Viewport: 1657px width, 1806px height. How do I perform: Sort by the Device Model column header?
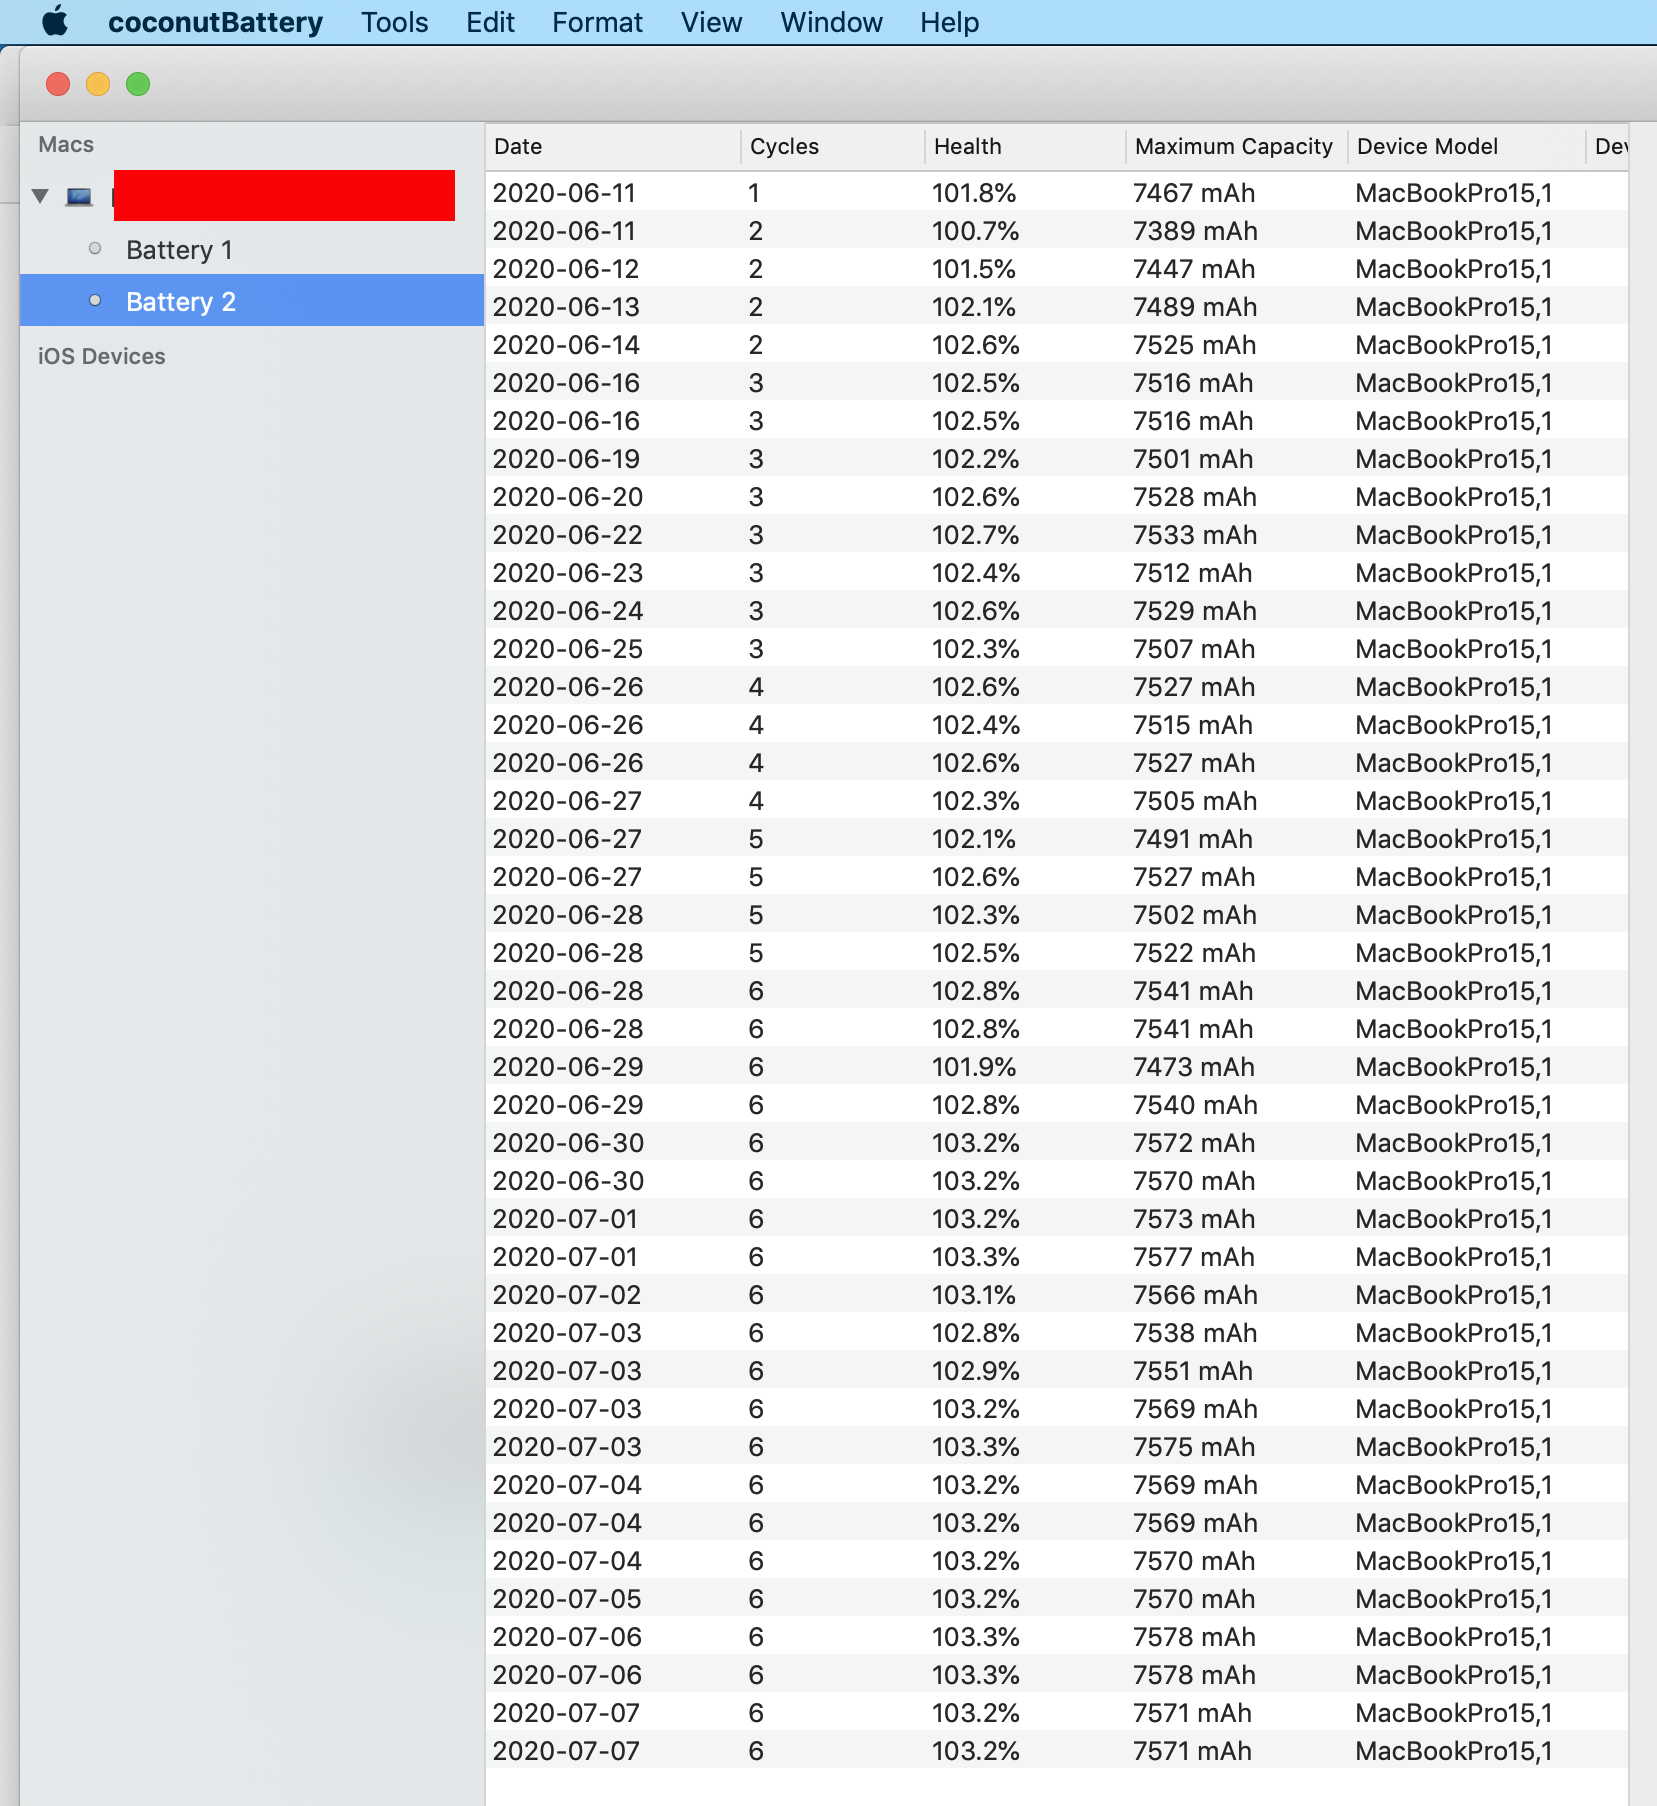click(x=1467, y=146)
